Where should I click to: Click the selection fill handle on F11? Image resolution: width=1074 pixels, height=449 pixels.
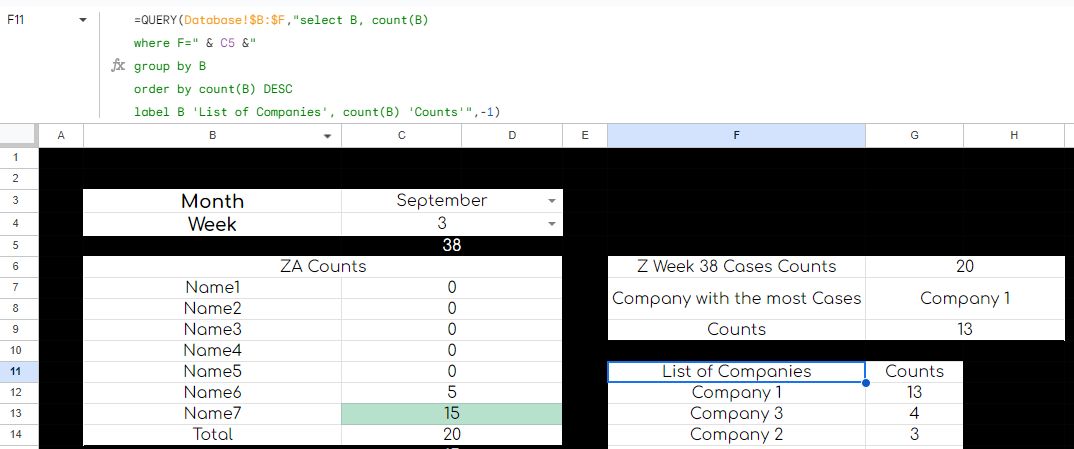tap(866, 383)
